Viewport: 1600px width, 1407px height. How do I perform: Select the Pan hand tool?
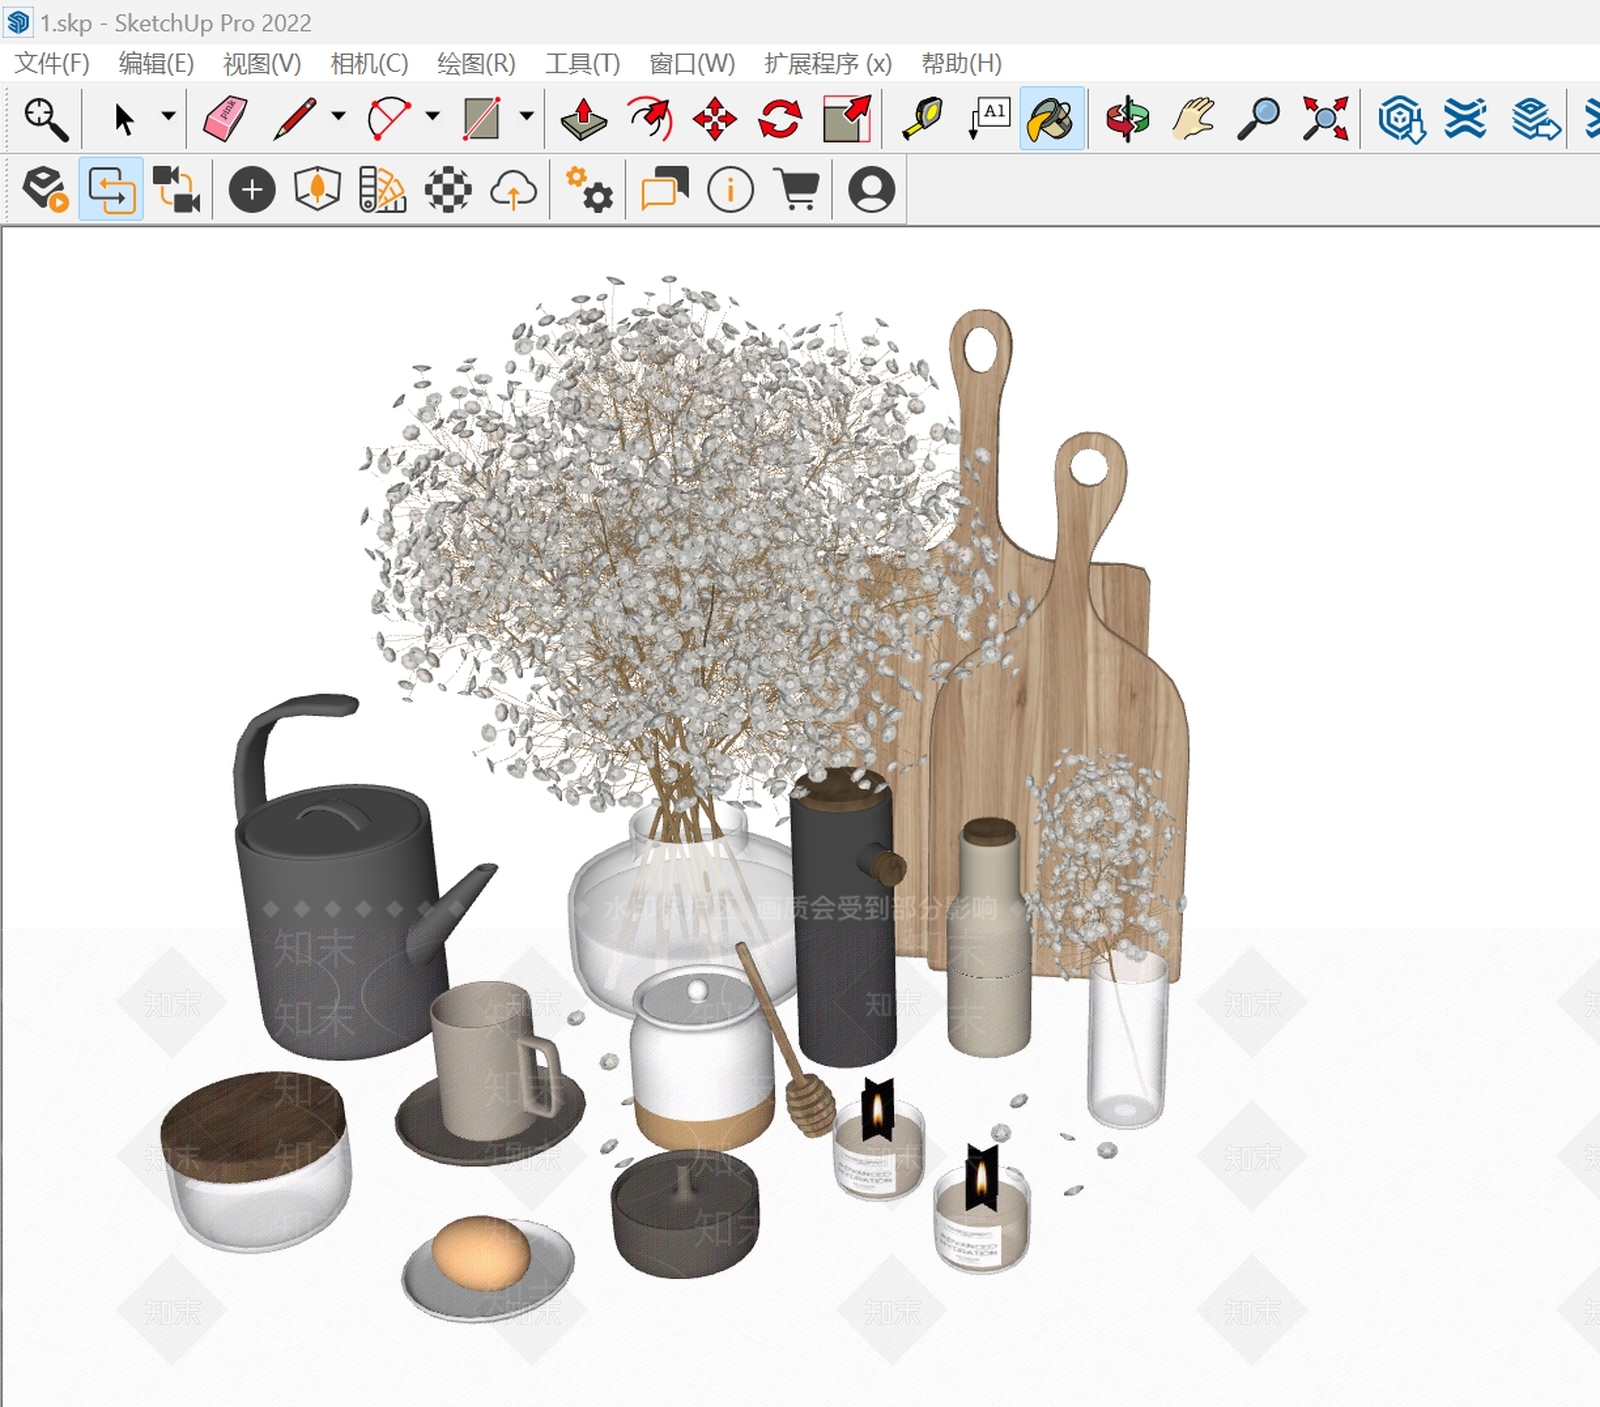tap(1193, 119)
